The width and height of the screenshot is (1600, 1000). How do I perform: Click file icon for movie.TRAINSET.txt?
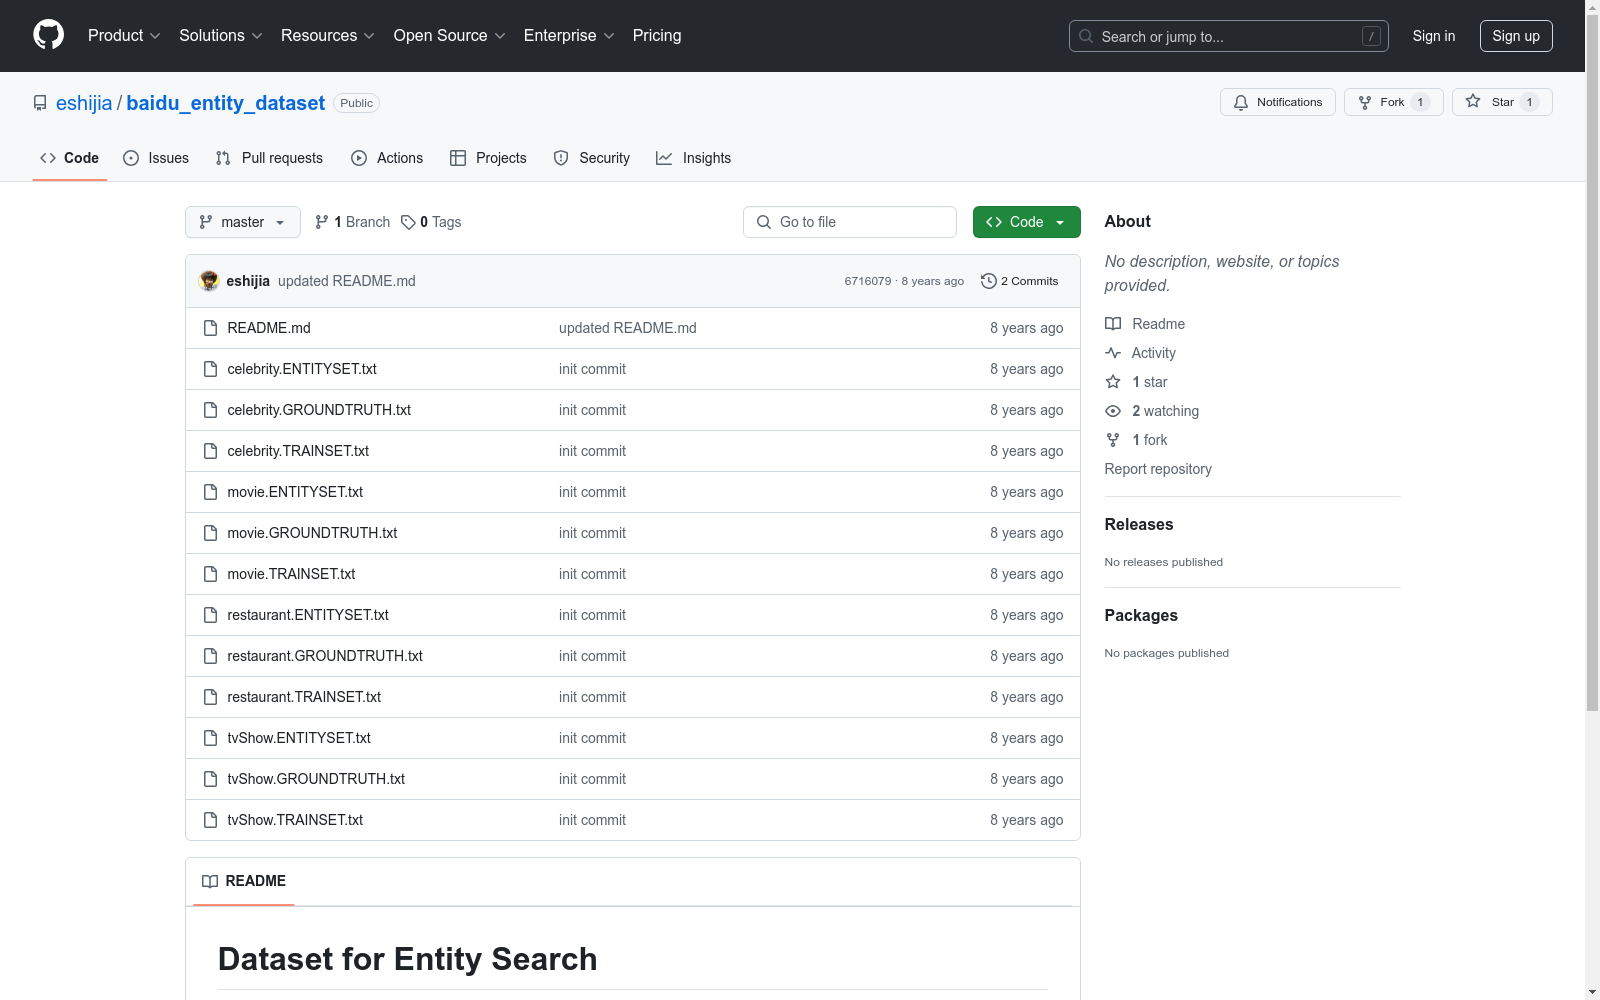210,574
